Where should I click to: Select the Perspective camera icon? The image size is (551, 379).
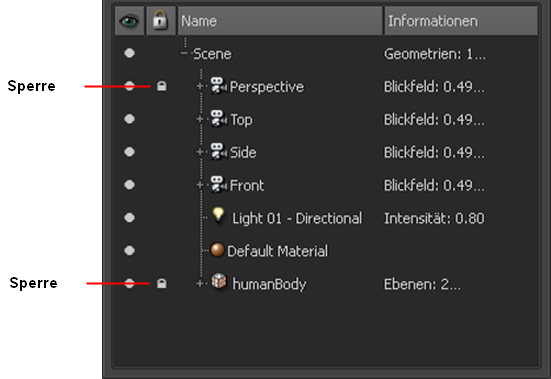point(218,86)
